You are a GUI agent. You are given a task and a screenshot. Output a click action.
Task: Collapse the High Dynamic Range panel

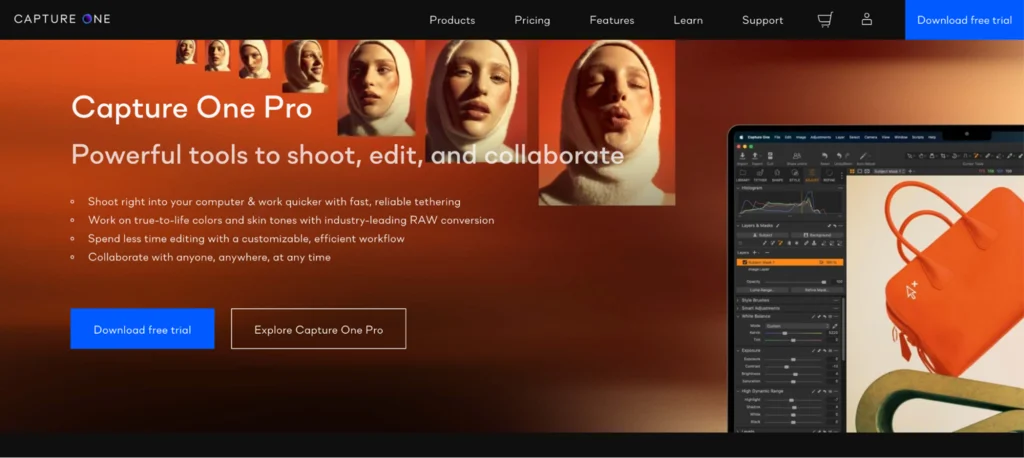coord(738,391)
